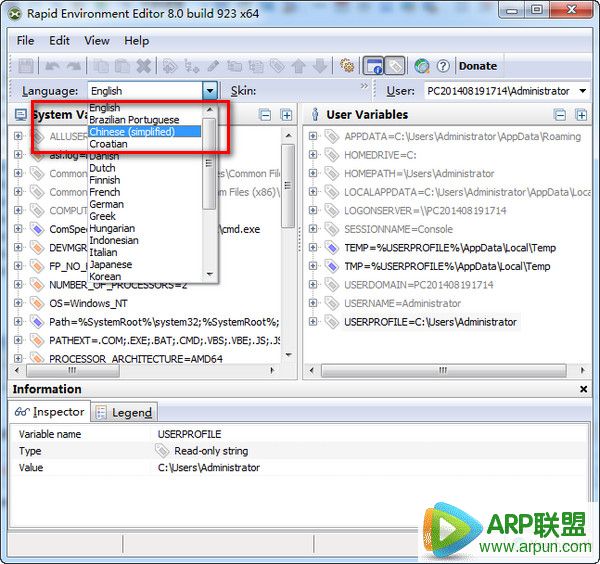Click the globe check for updates icon
The width and height of the screenshot is (600, 564).
pos(422,66)
